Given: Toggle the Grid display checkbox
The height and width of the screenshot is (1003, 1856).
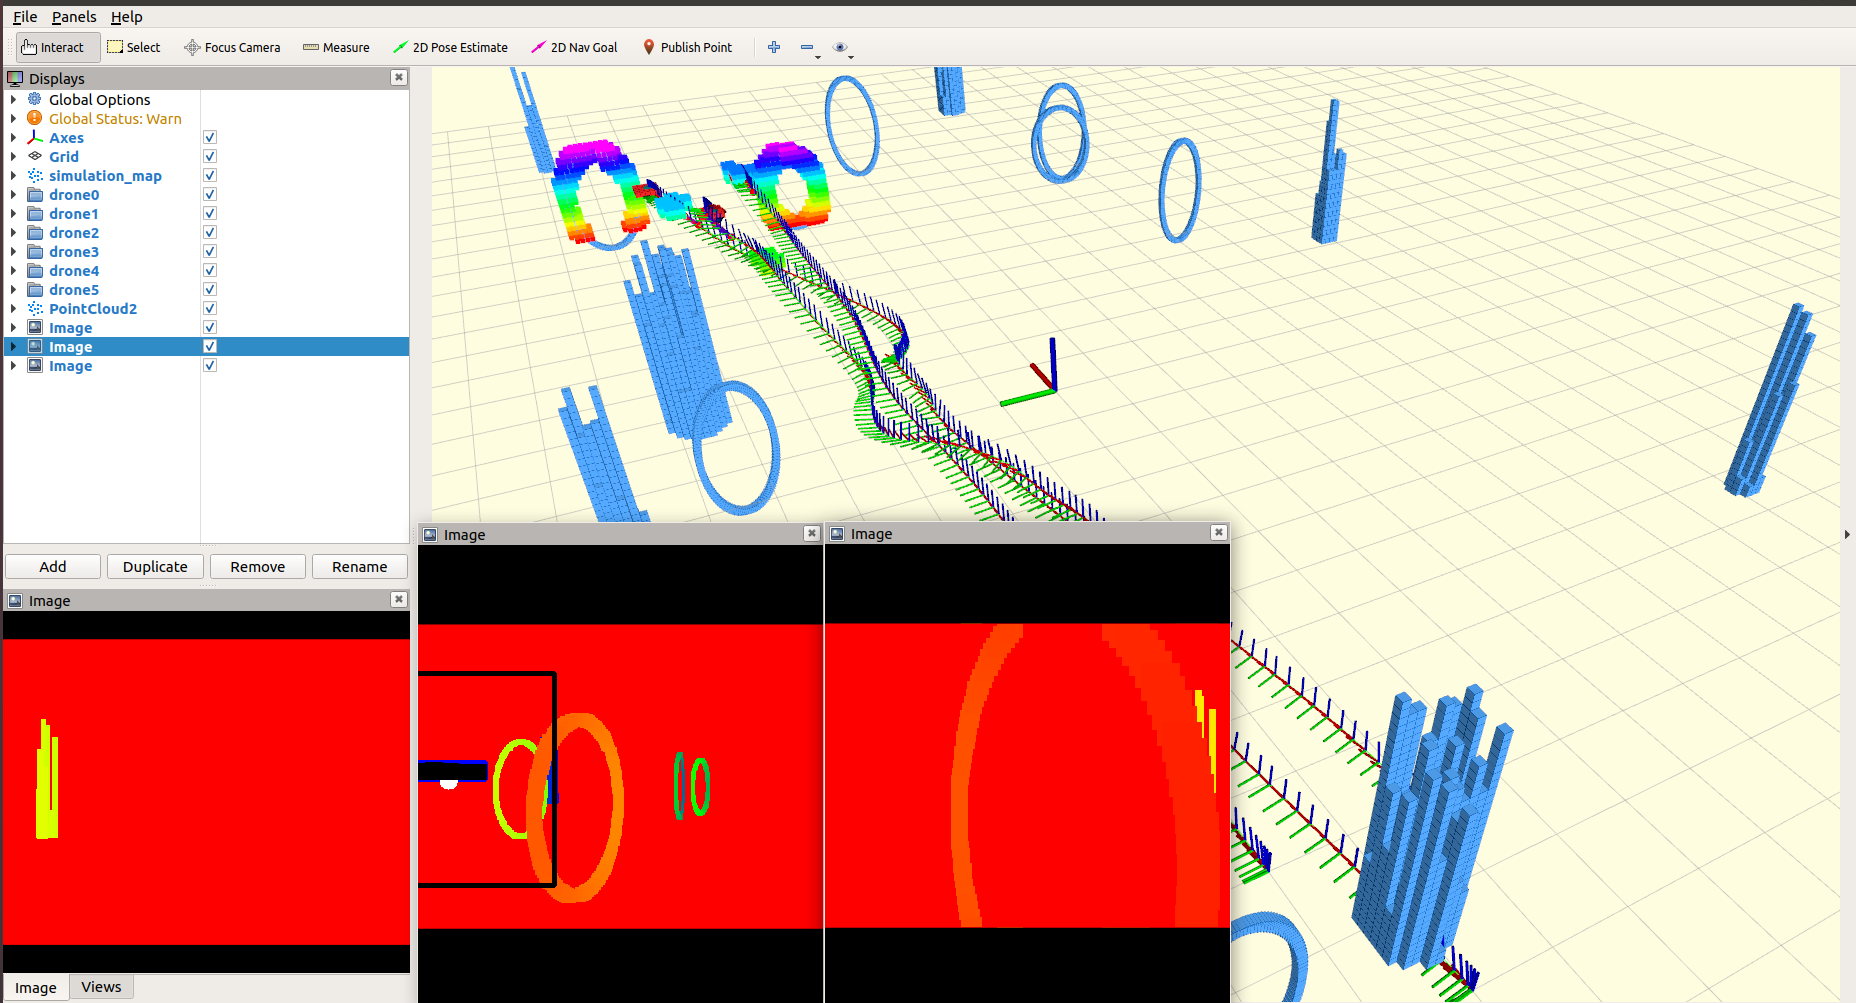Looking at the screenshot, I should (x=210, y=156).
